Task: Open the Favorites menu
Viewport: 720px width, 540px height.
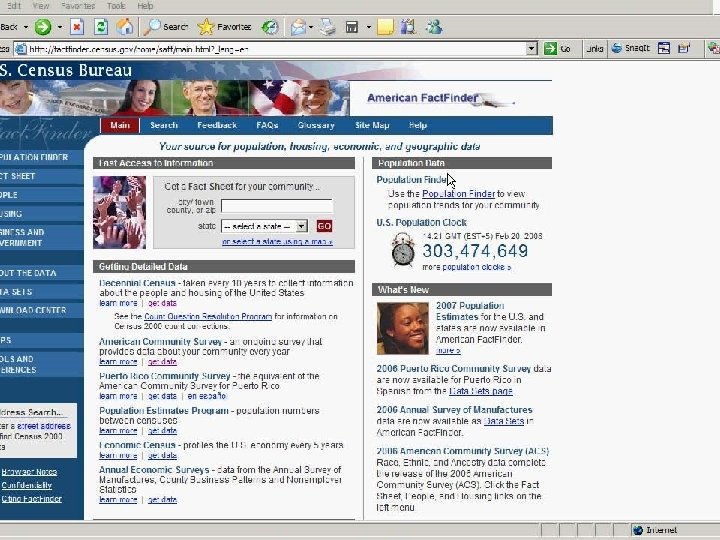Action: 78,6
